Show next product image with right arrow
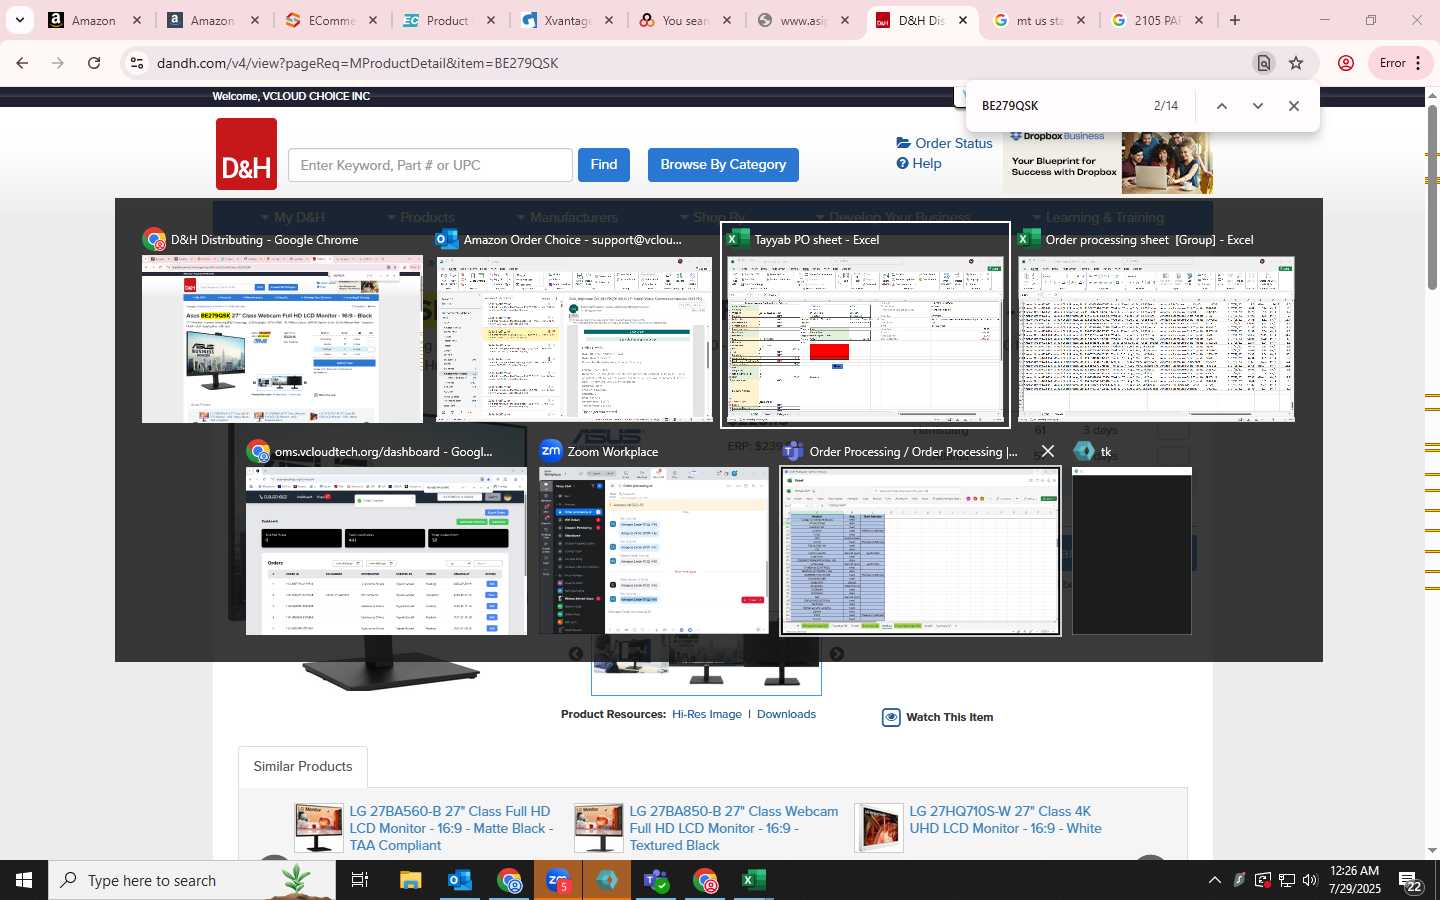 [837, 654]
